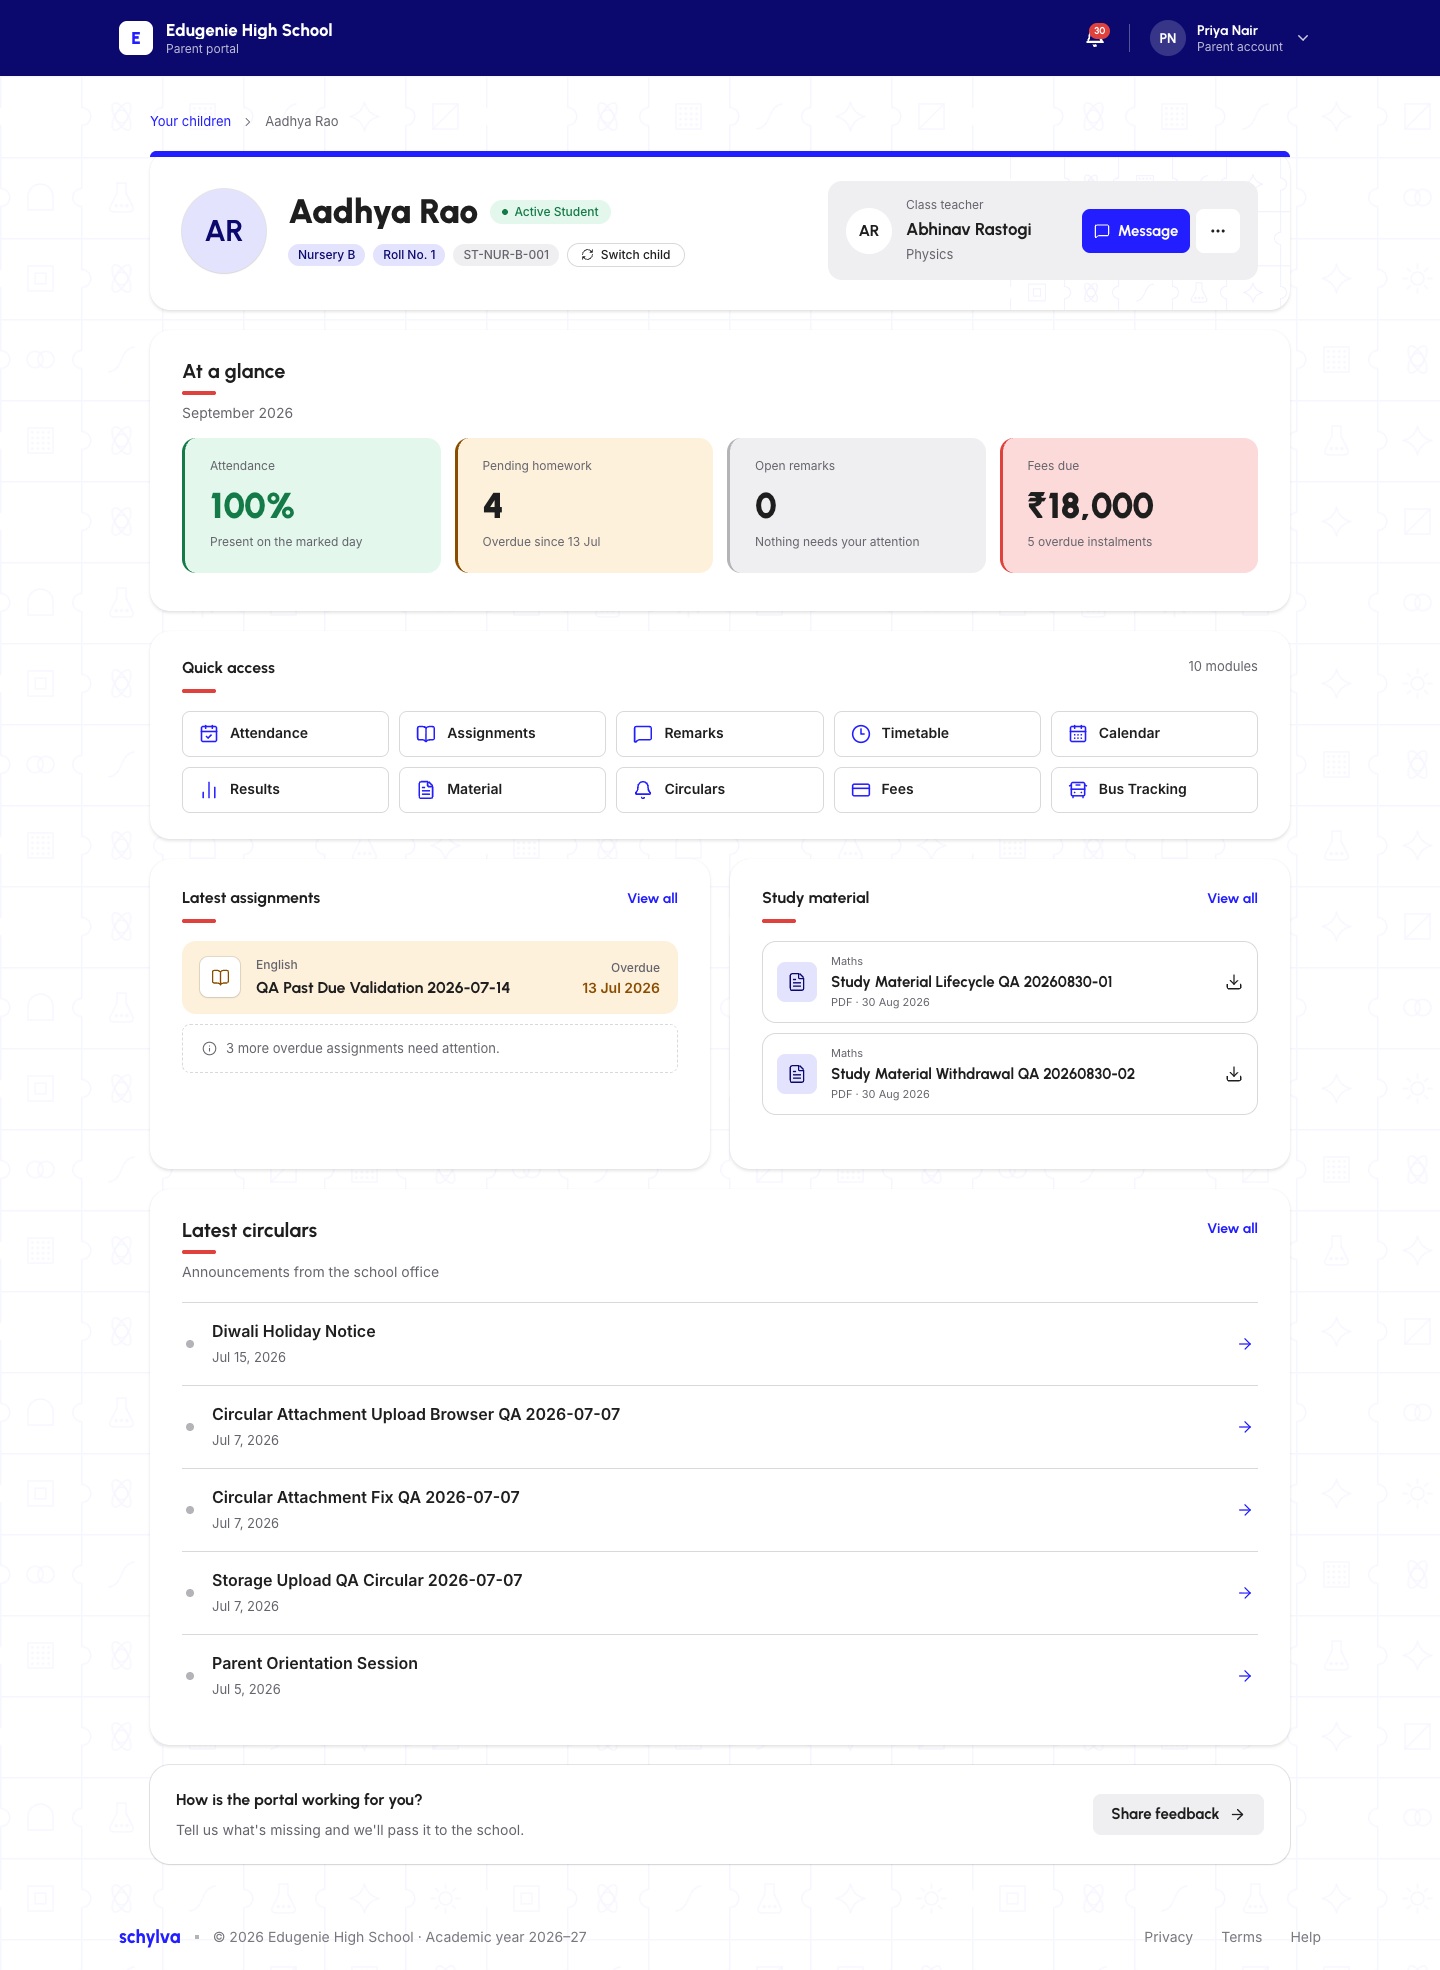
Task: View all study material
Action: click(x=1232, y=899)
